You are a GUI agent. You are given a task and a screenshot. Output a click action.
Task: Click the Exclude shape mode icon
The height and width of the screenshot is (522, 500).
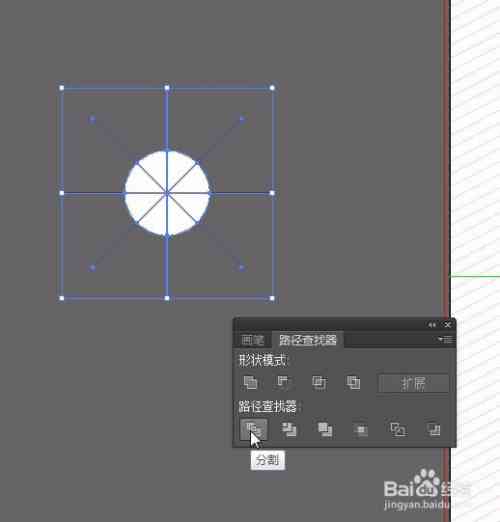tap(353, 383)
